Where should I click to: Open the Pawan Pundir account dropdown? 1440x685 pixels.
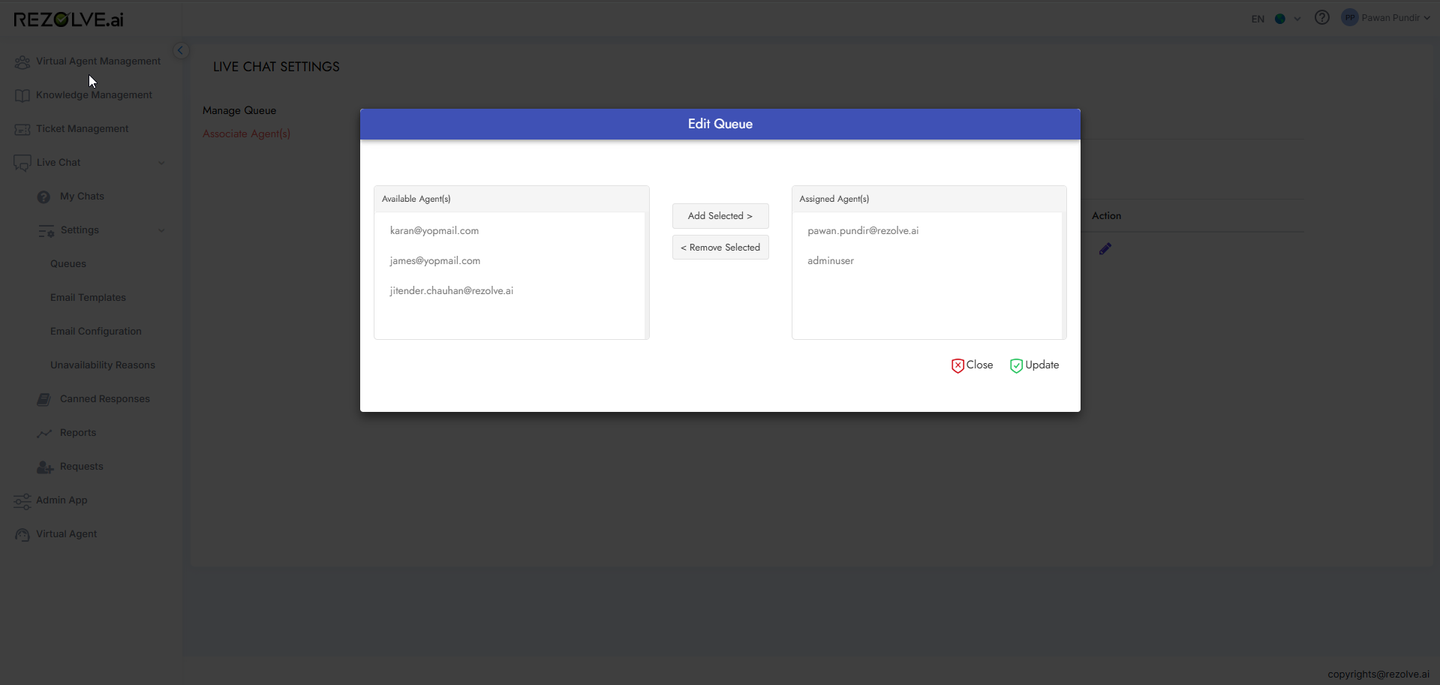coord(1397,18)
